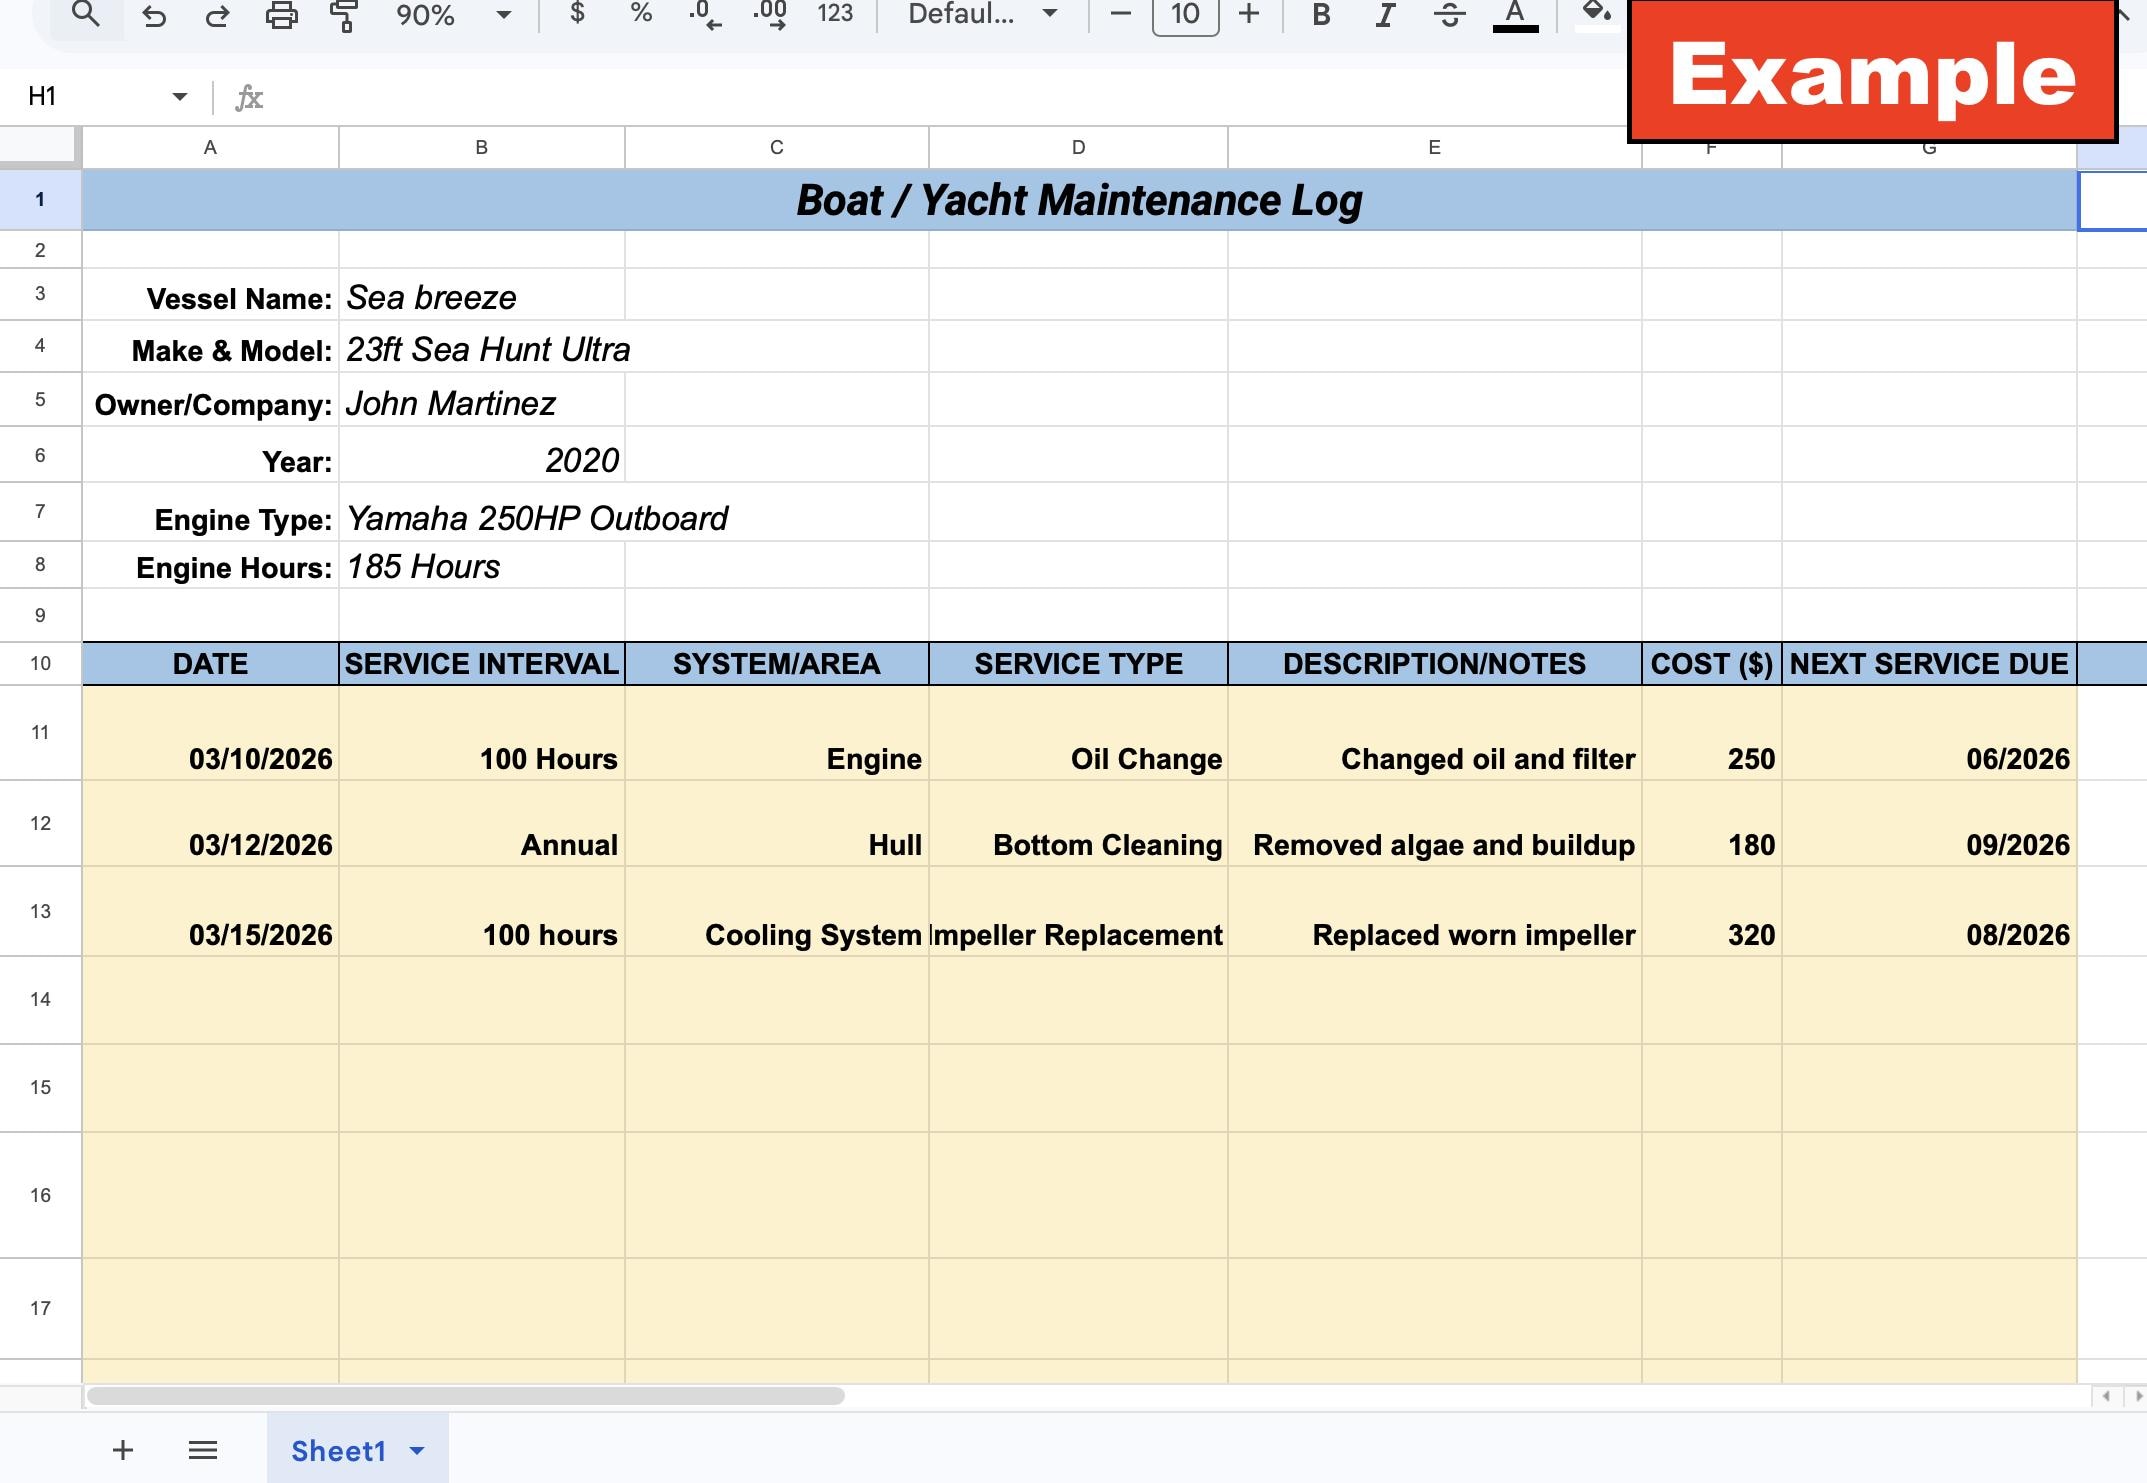
Task: Open the text color picker
Action: pyautogui.click(x=1515, y=15)
